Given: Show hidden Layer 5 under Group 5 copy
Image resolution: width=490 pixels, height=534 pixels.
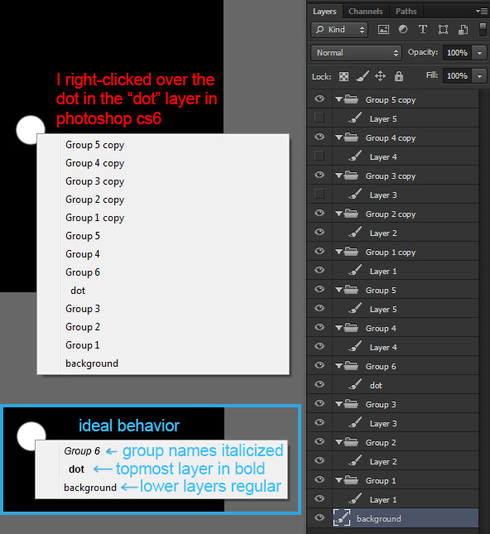Looking at the screenshot, I should [x=319, y=118].
